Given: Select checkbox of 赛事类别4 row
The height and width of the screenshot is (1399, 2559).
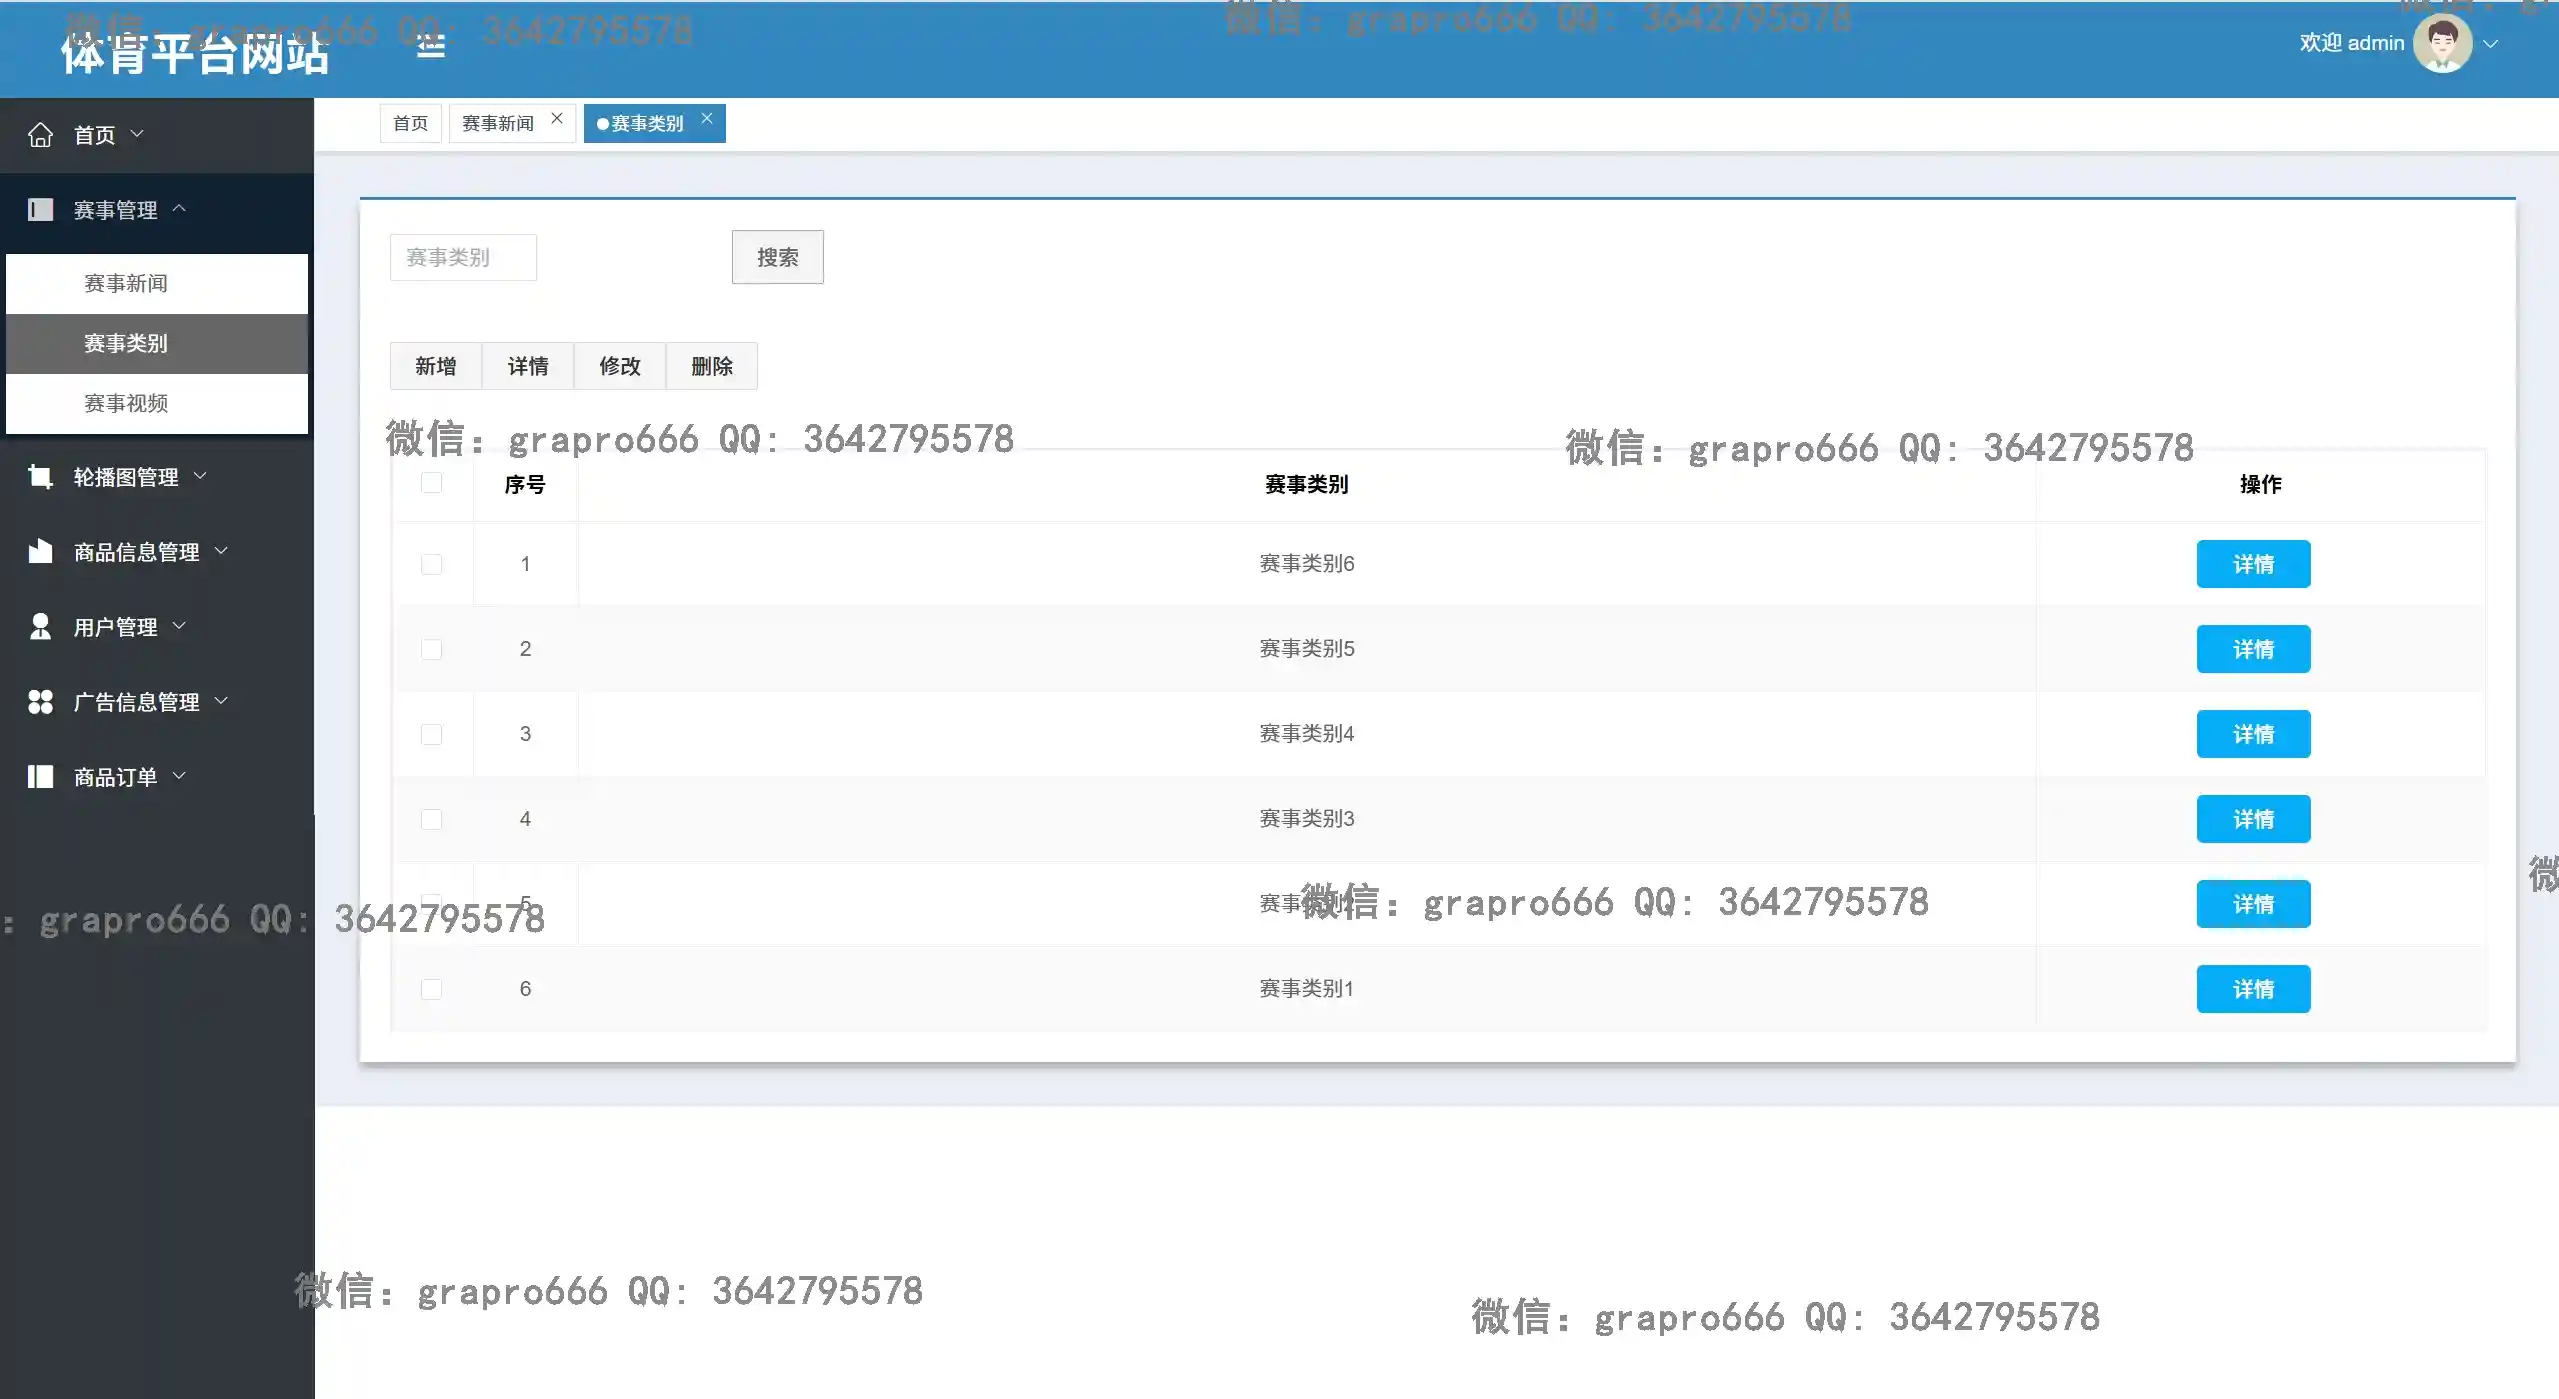Looking at the screenshot, I should tap(431, 735).
